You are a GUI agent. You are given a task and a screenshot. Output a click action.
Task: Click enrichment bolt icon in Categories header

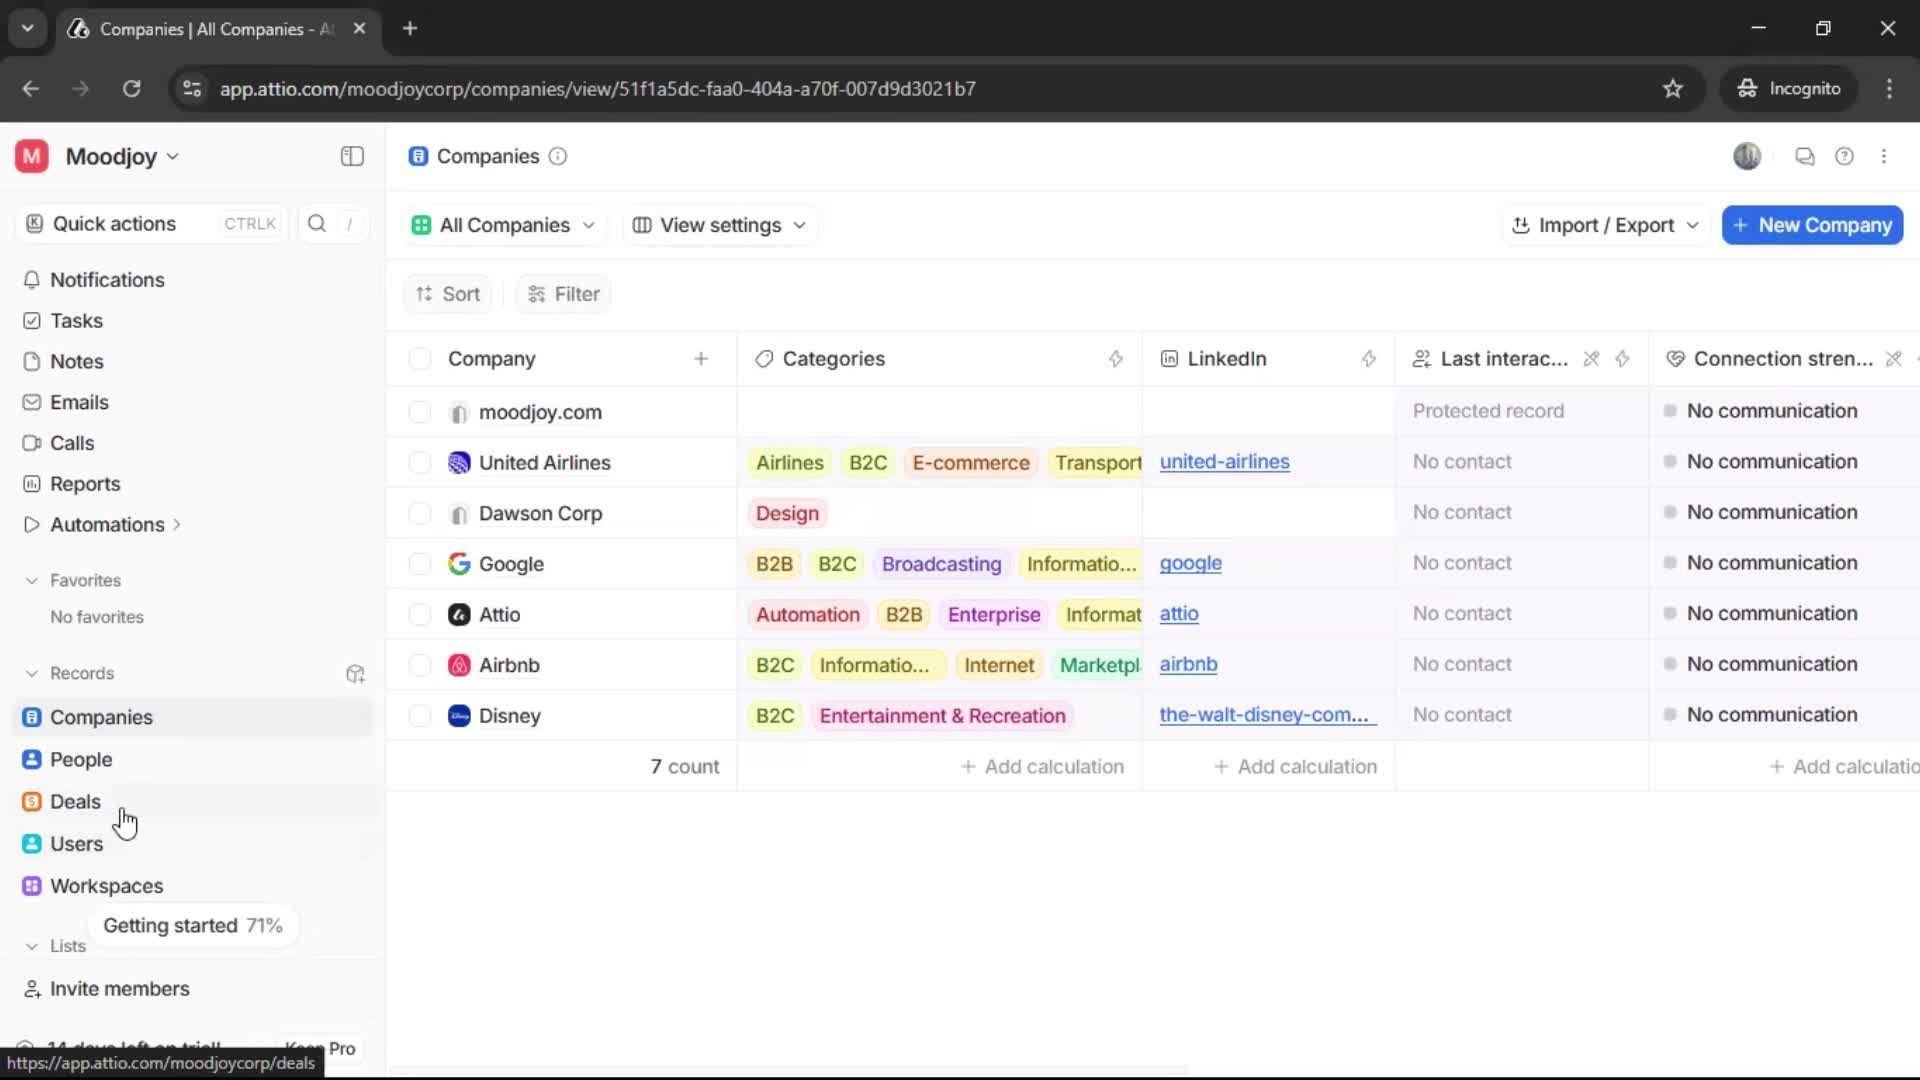(1116, 359)
